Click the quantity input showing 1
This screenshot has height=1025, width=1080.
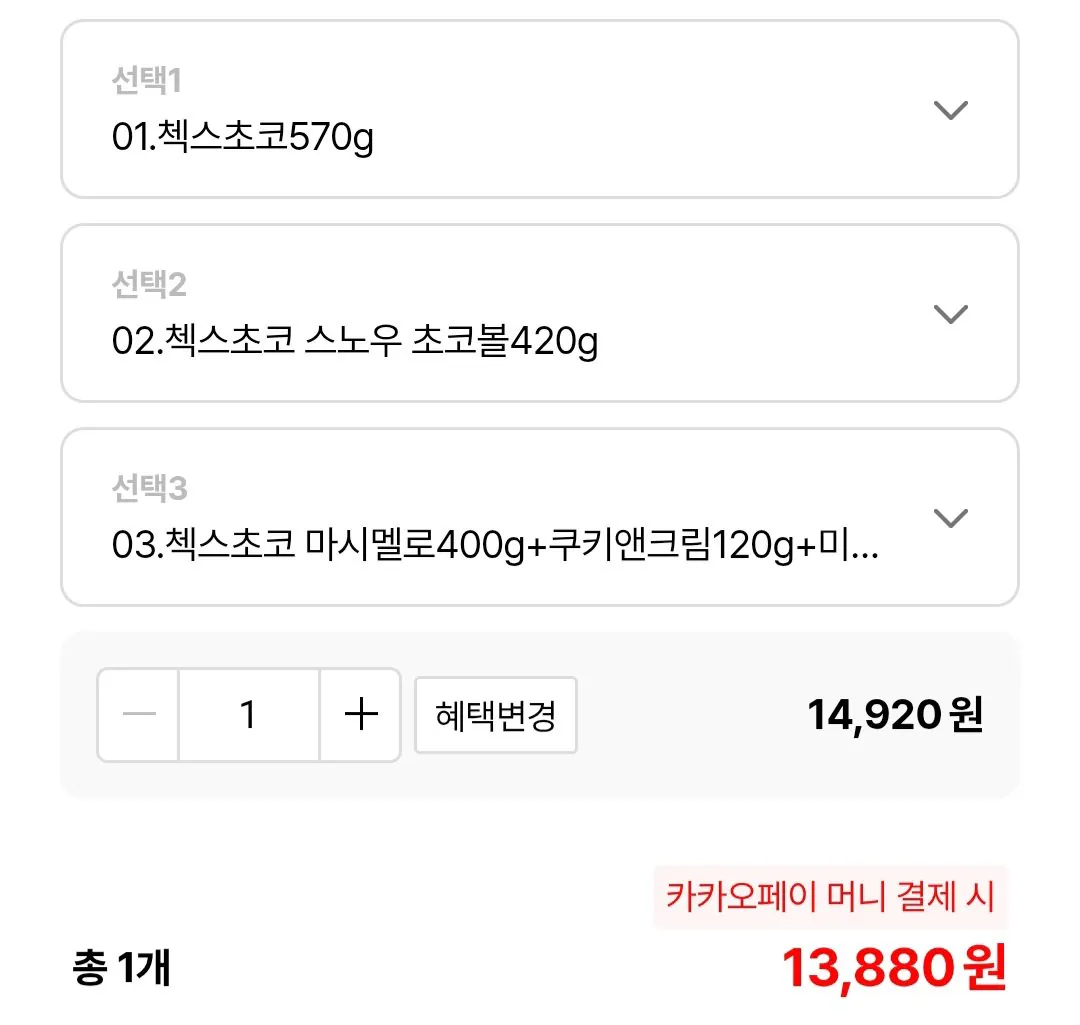[249, 714]
